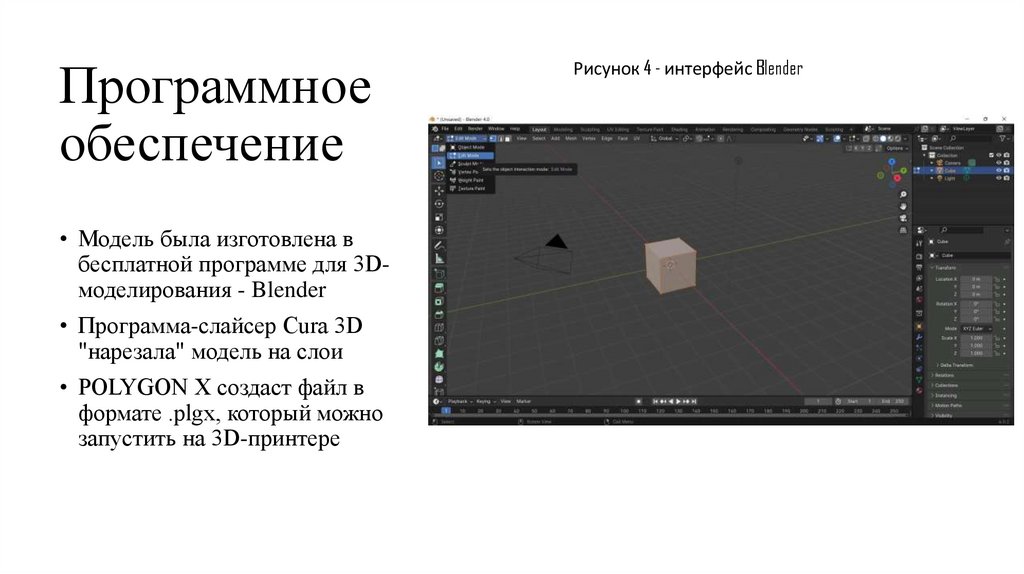Switch perspective/orthographic using the grid icon
The image size is (1024, 574).
(903, 230)
